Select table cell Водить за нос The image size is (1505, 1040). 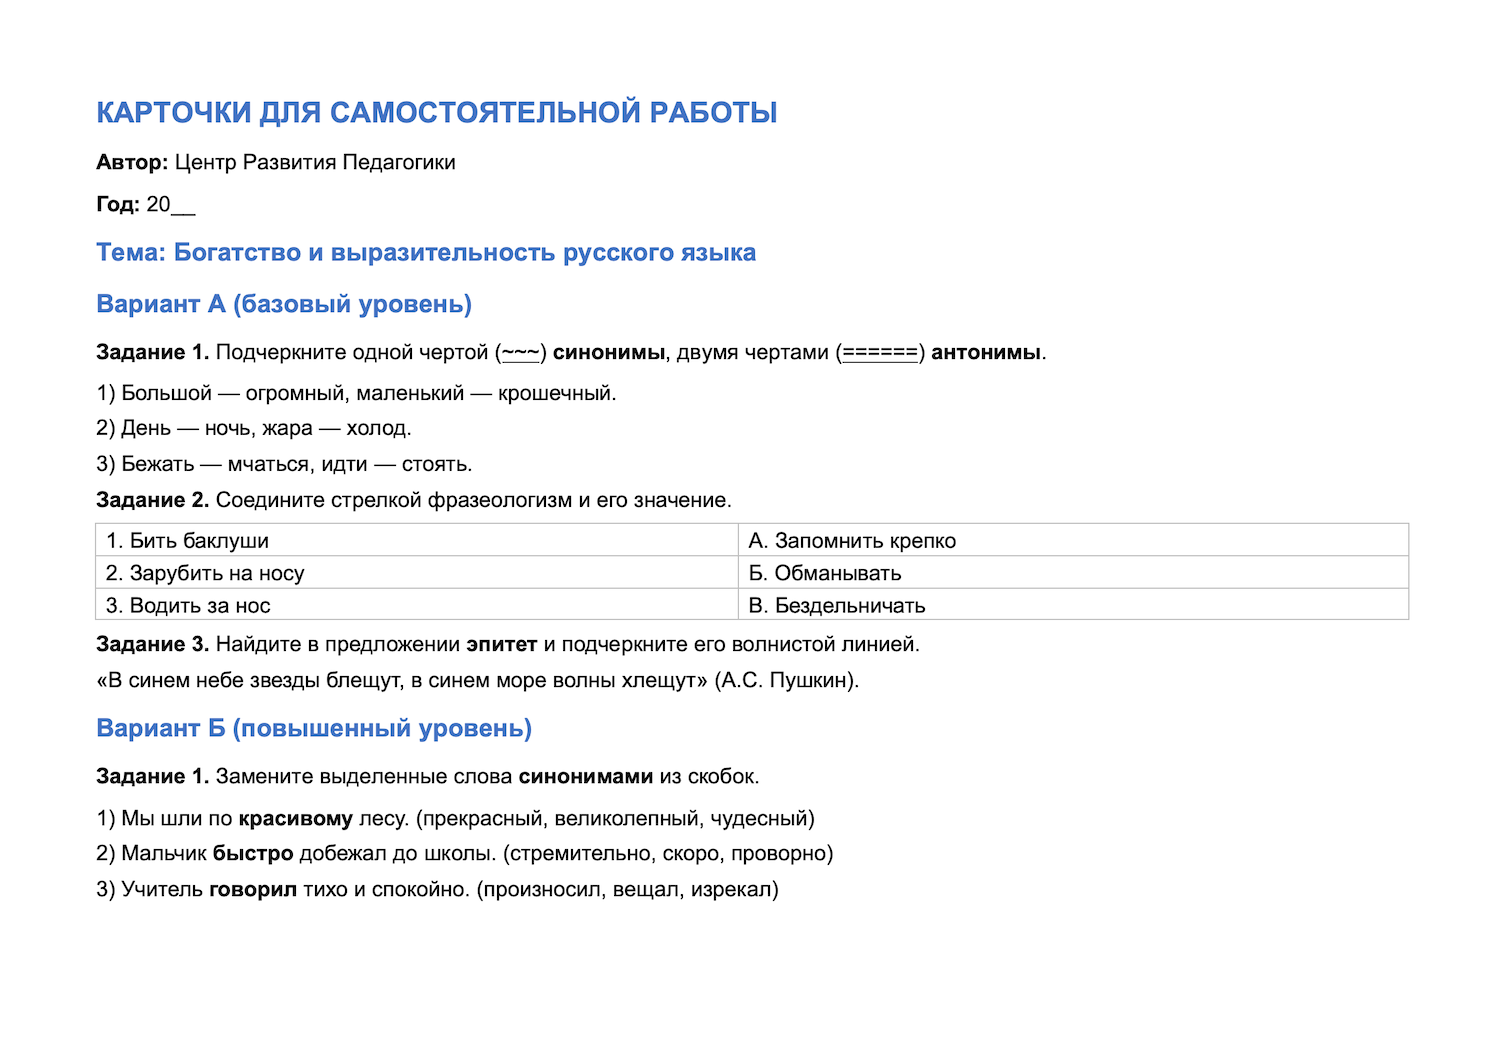(417, 605)
